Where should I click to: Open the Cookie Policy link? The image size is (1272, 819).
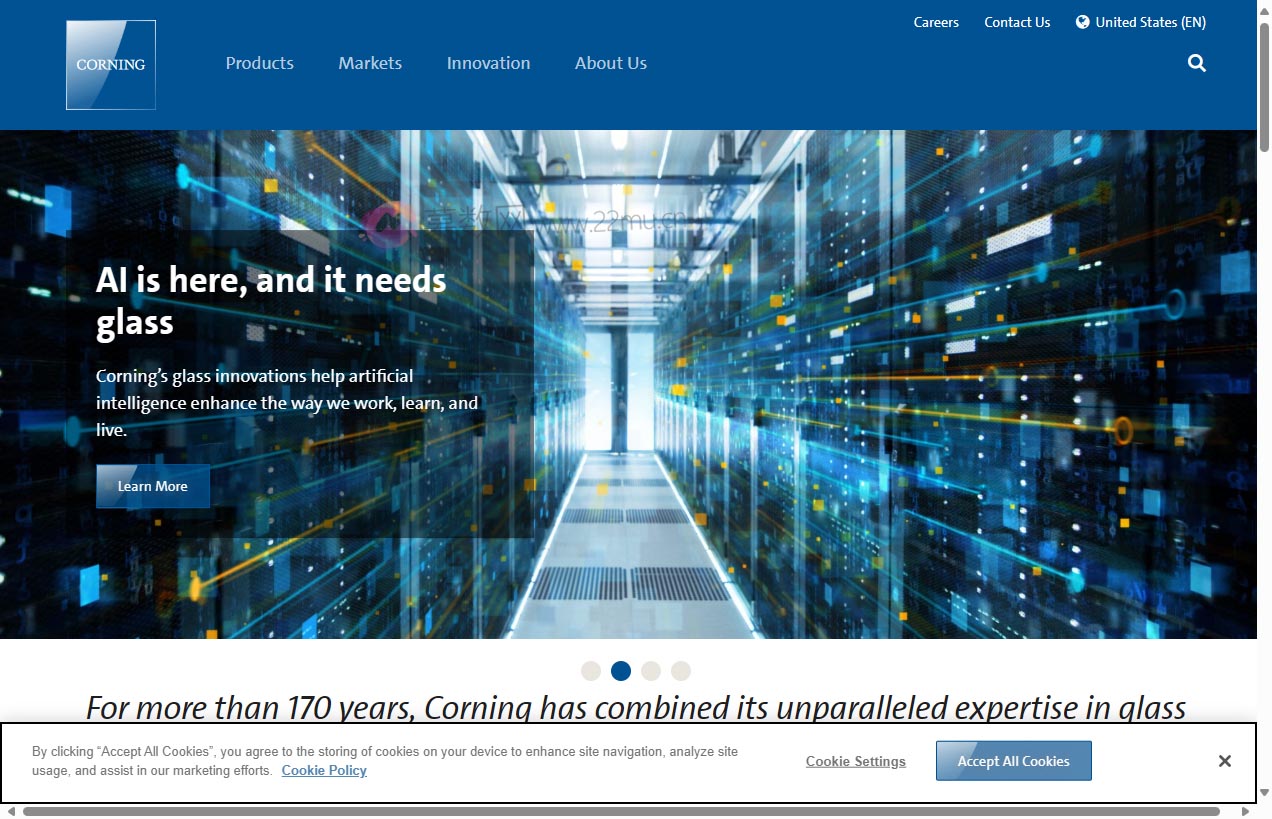(x=324, y=770)
